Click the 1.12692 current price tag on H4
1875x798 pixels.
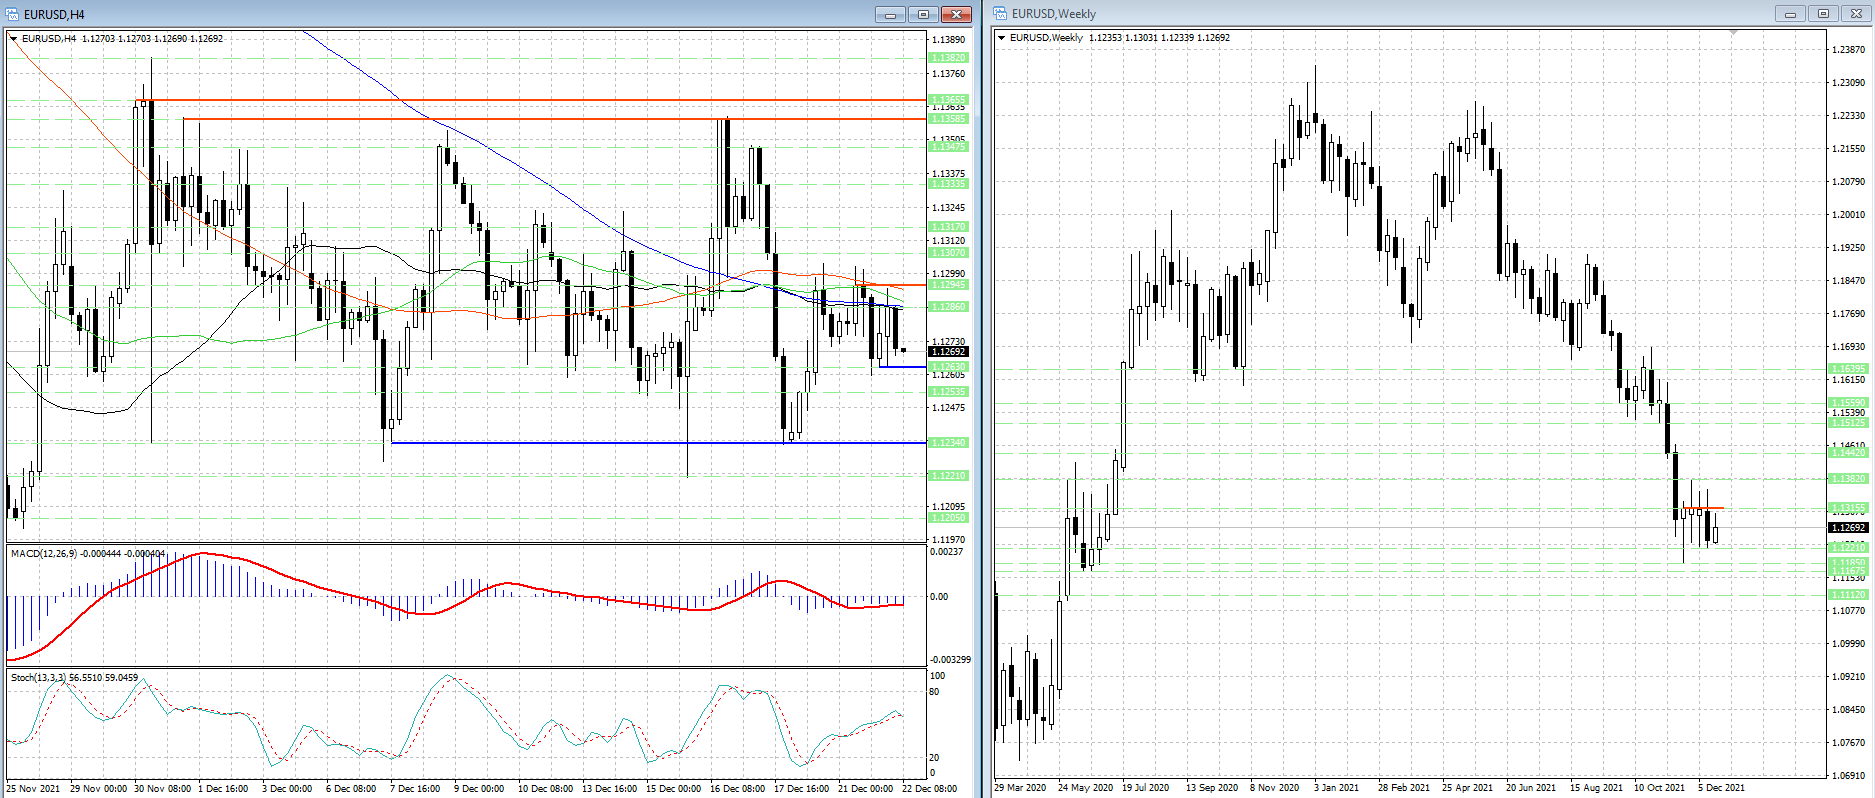pyautogui.click(x=948, y=352)
